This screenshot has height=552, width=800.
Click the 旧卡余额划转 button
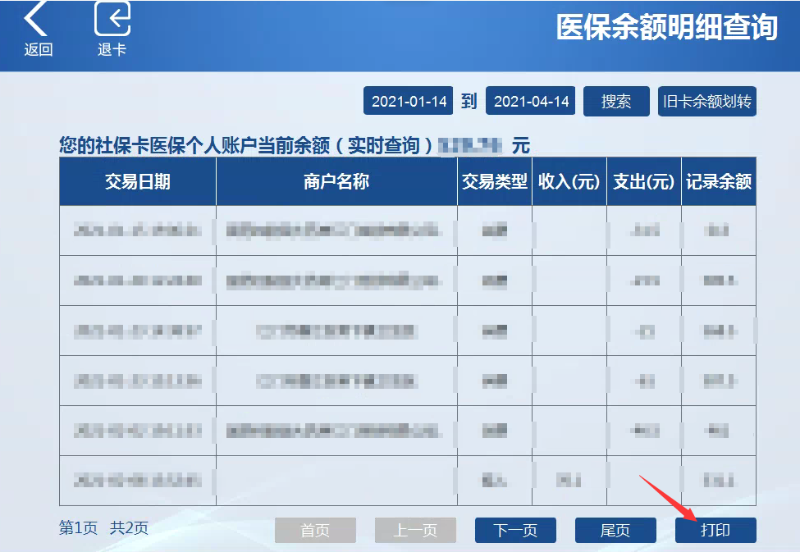(x=707, y=101)
